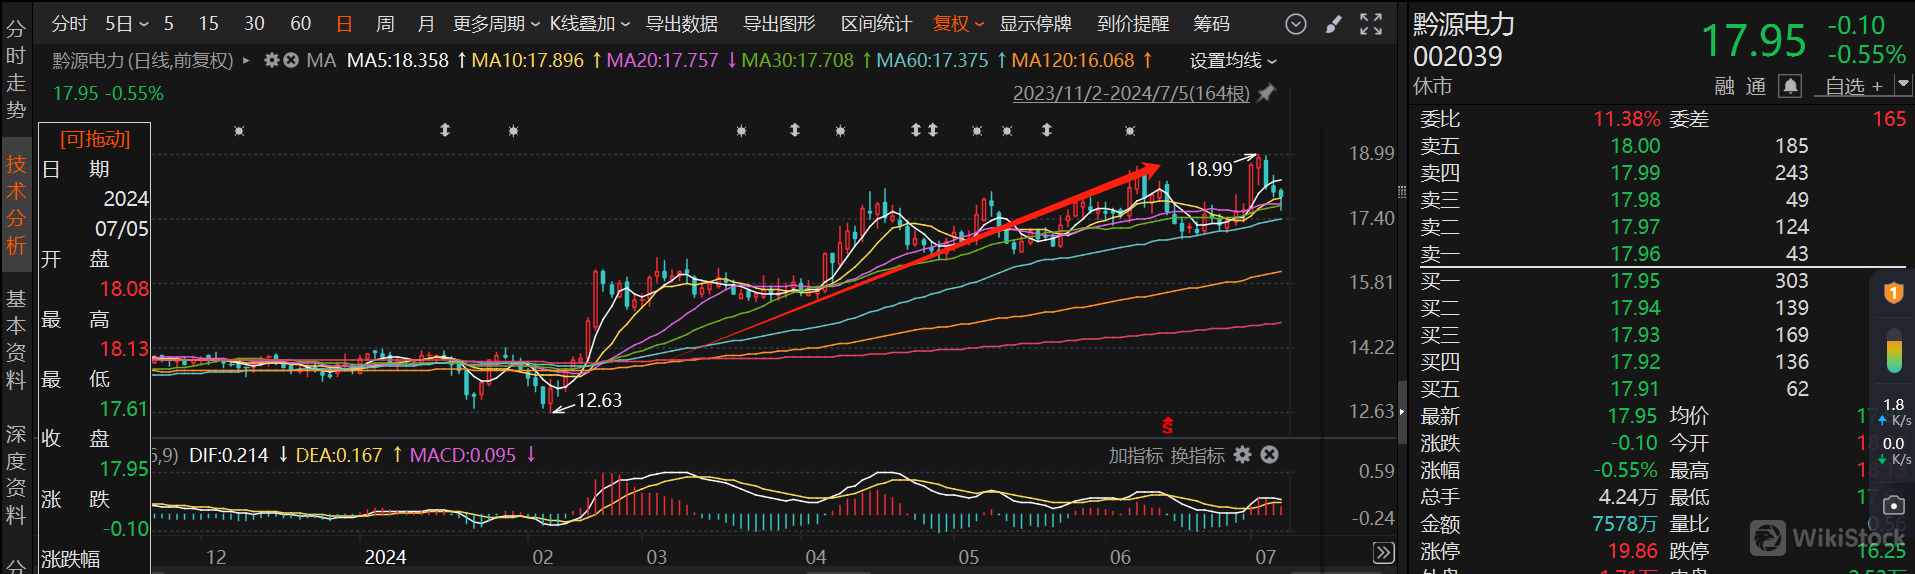Screen dimensions: 1915x574
Task: Open 设置均线 dropdown
Action: pyautogui.click(x=1233, y=61)
